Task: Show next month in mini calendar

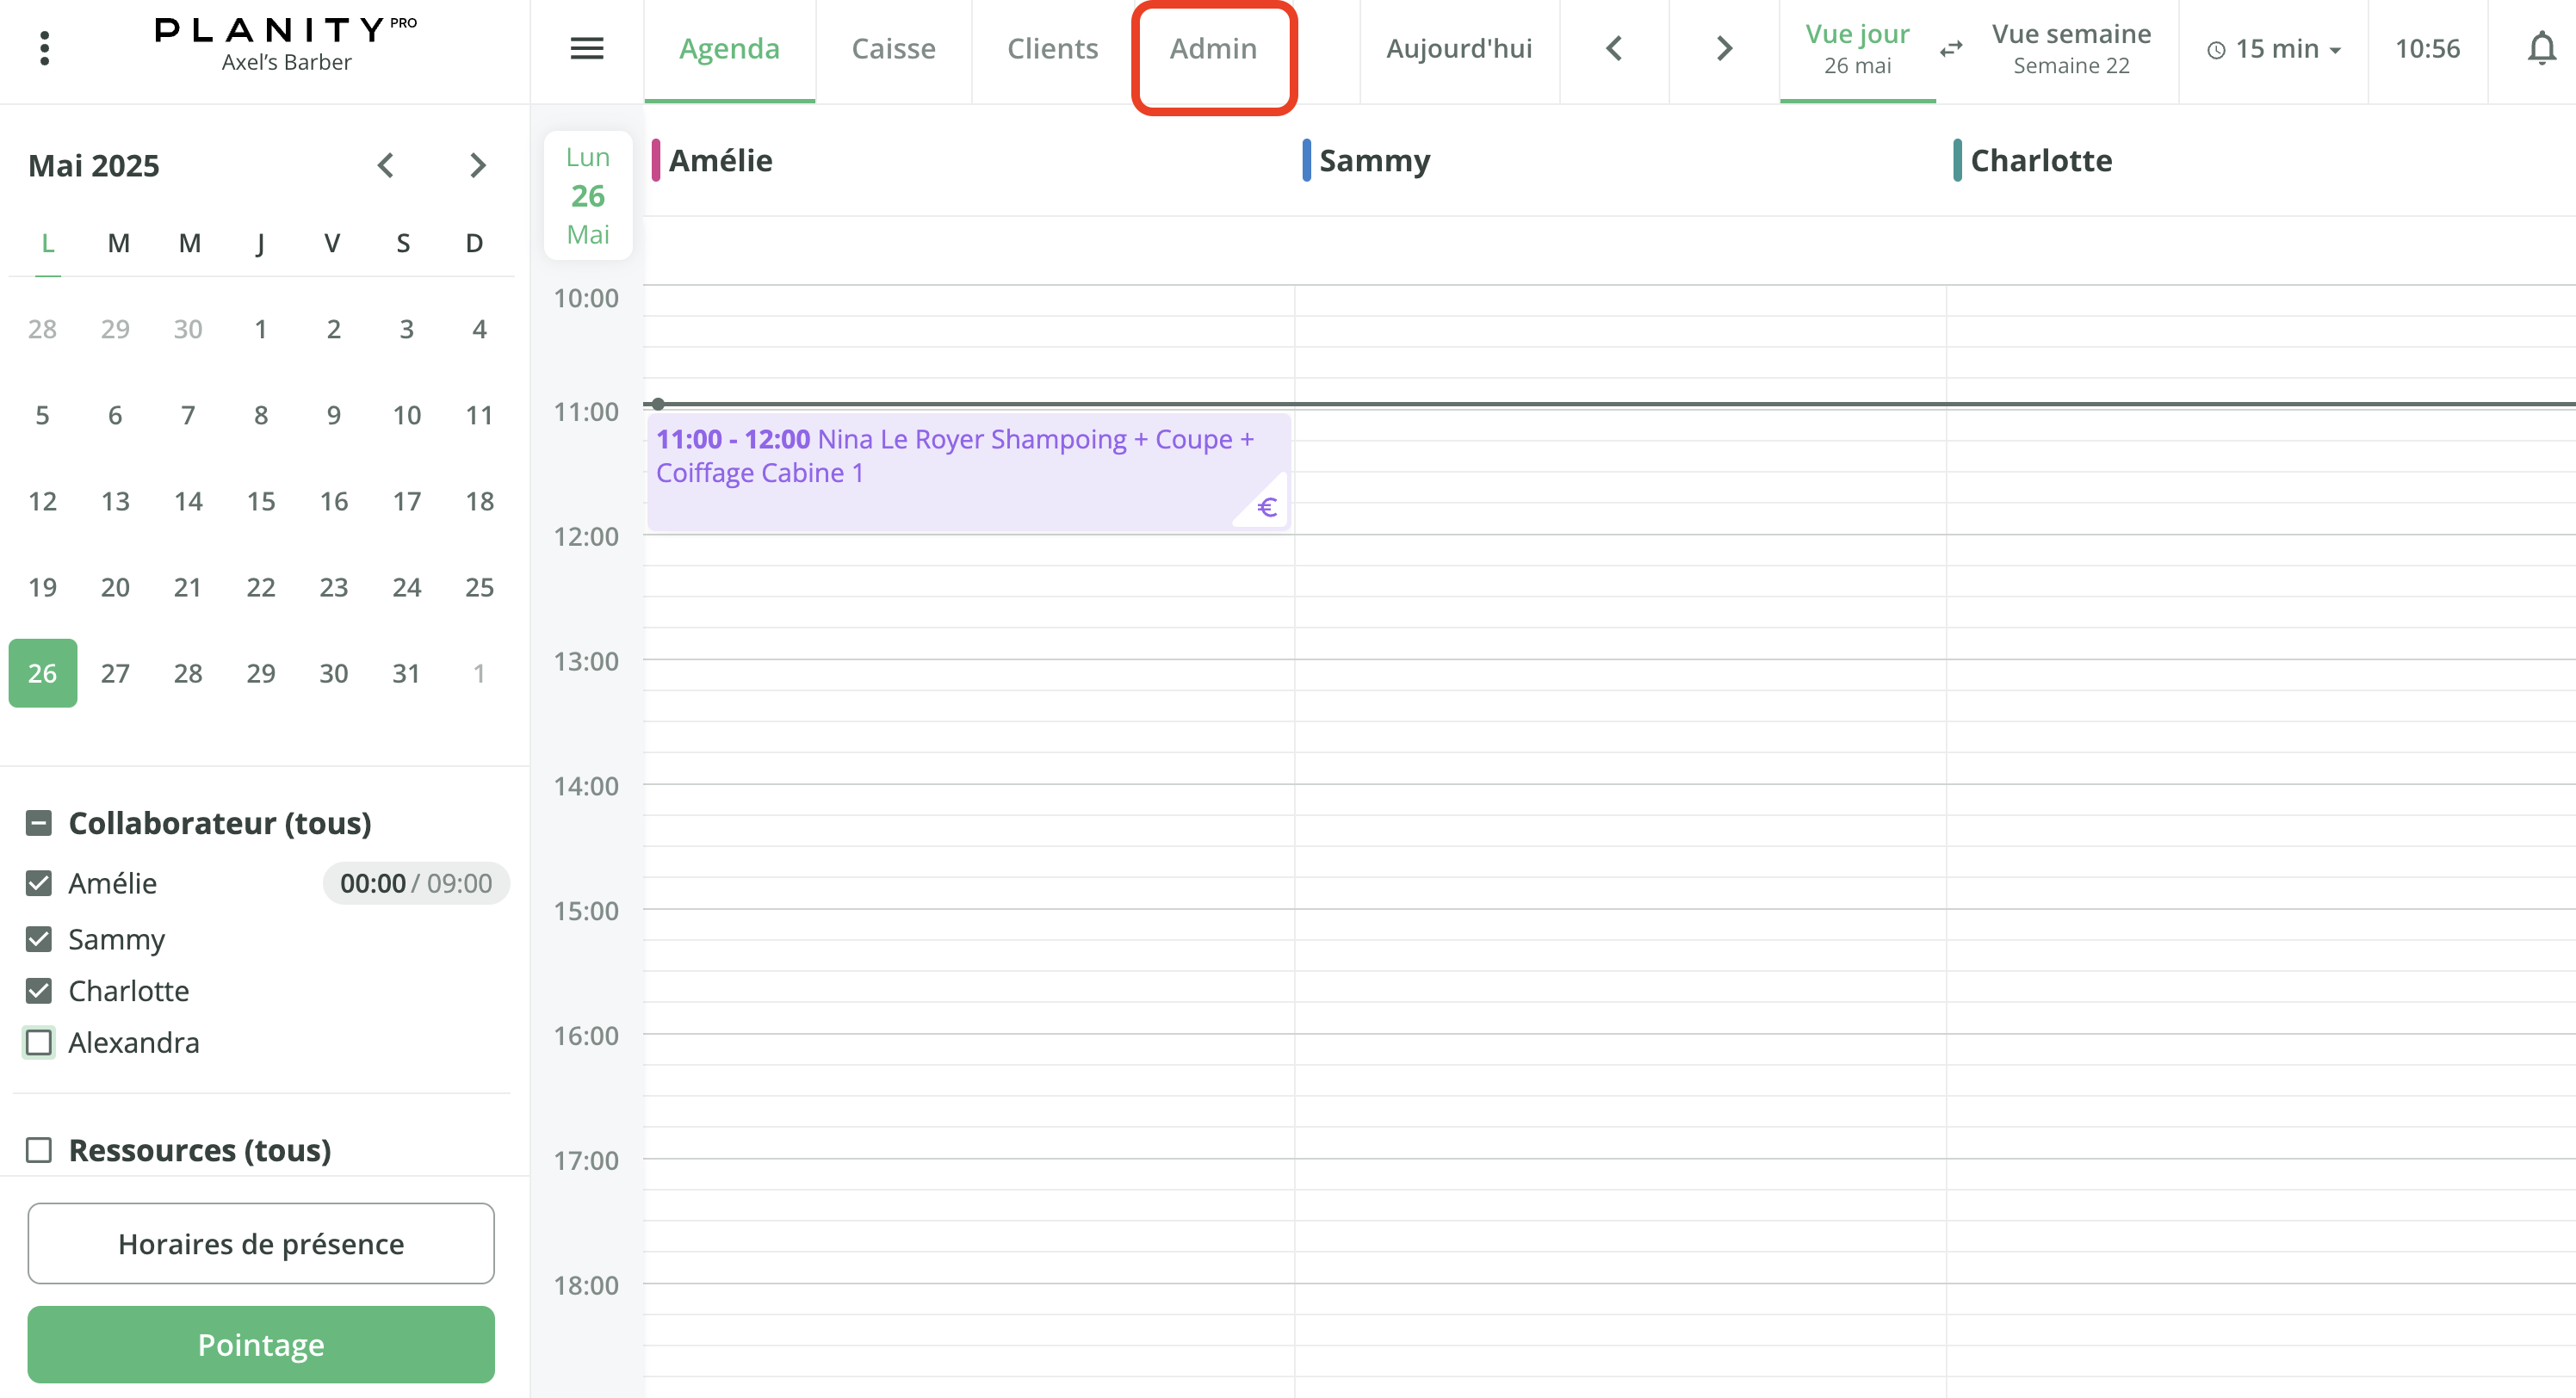Action: tap(478, 165)
